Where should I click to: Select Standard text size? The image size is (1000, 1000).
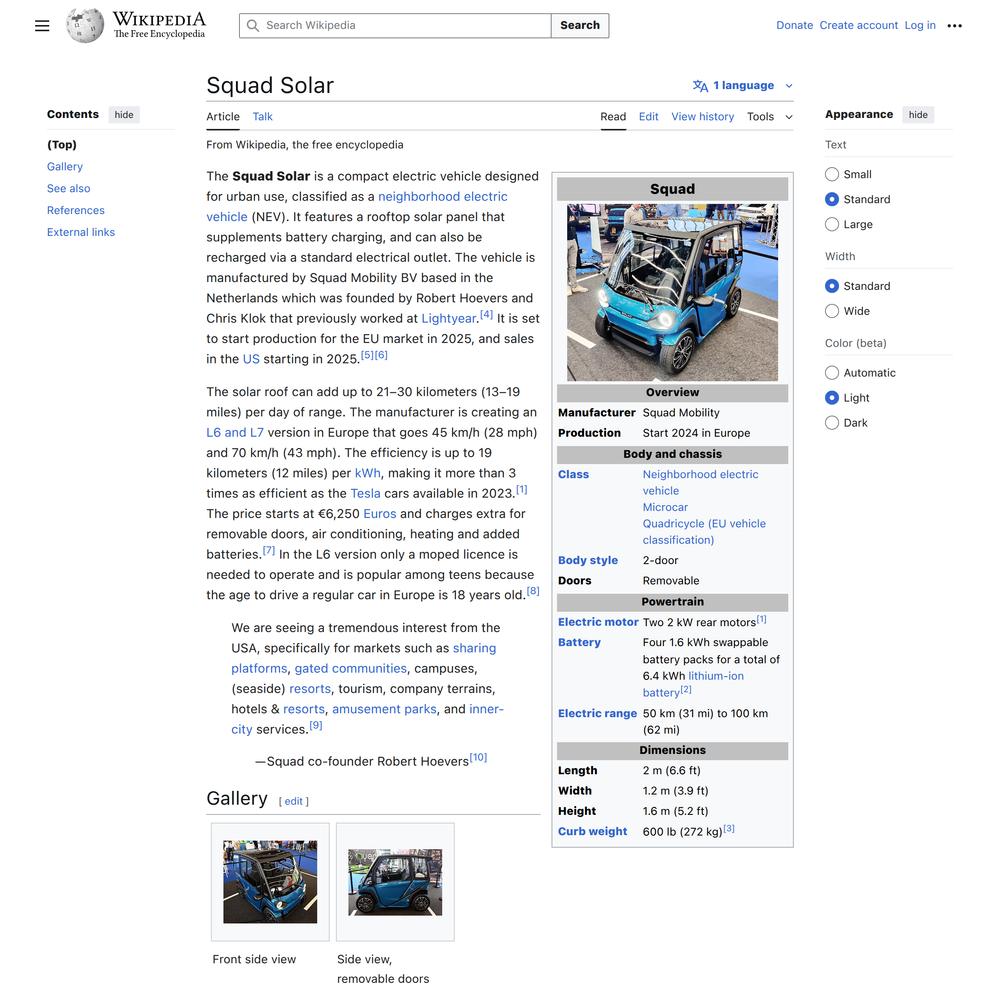[832, 199]
